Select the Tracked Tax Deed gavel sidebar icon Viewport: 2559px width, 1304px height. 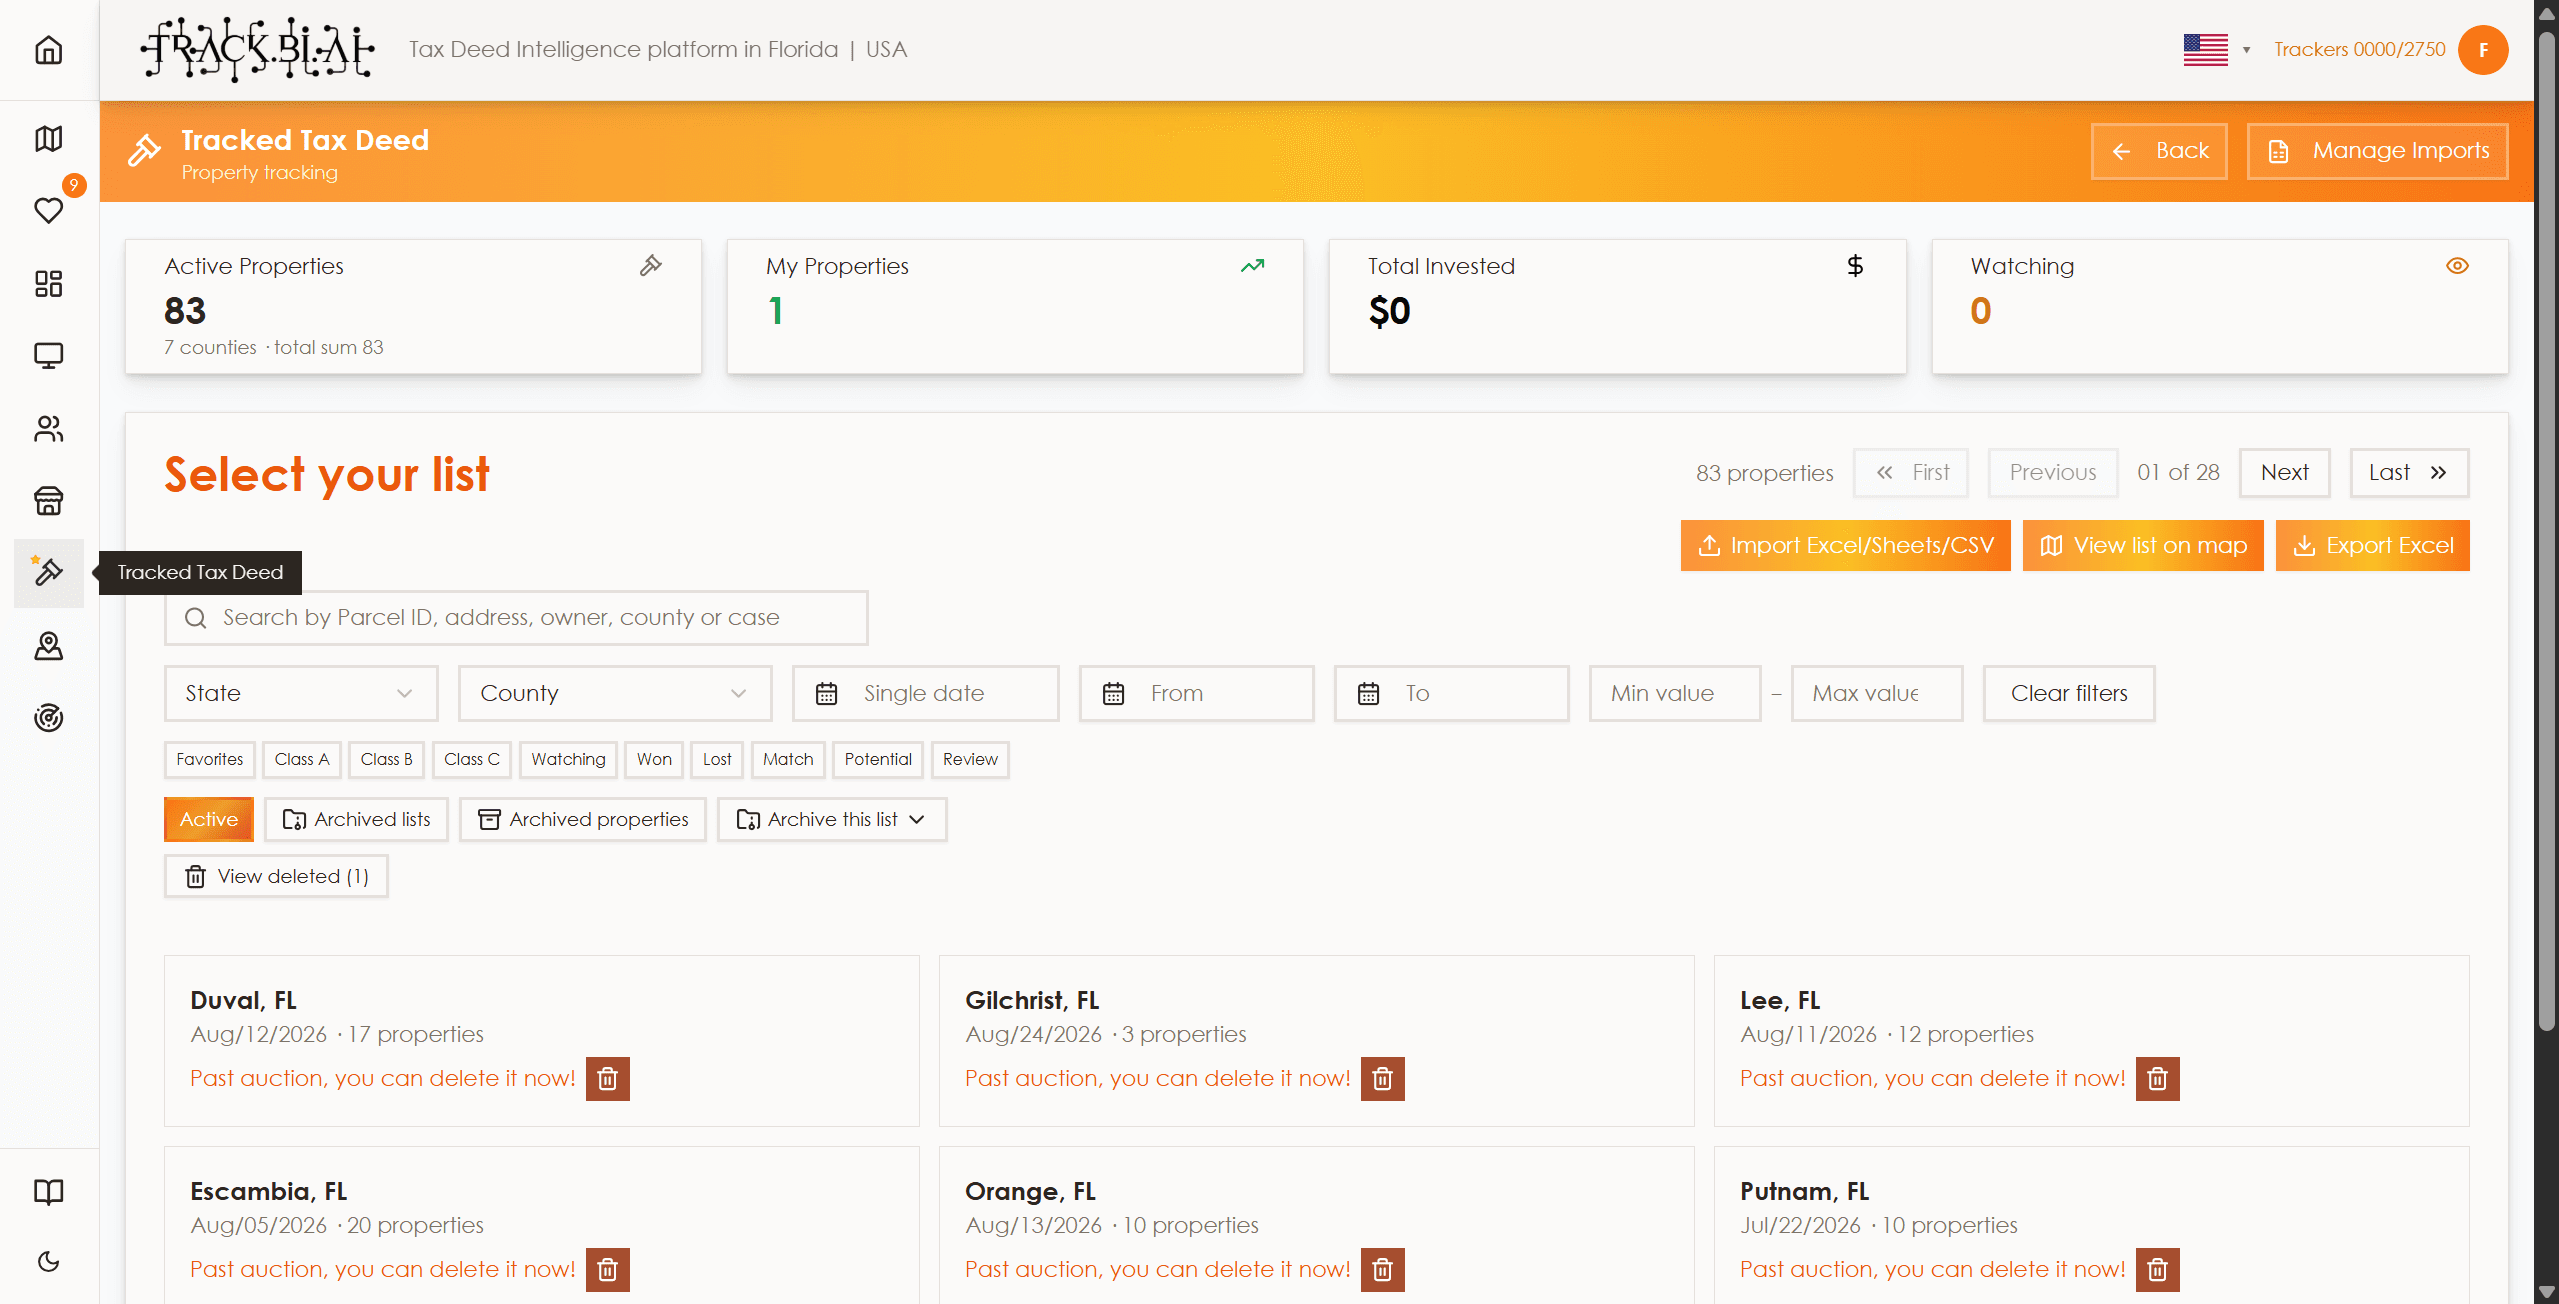pos(48,572)
